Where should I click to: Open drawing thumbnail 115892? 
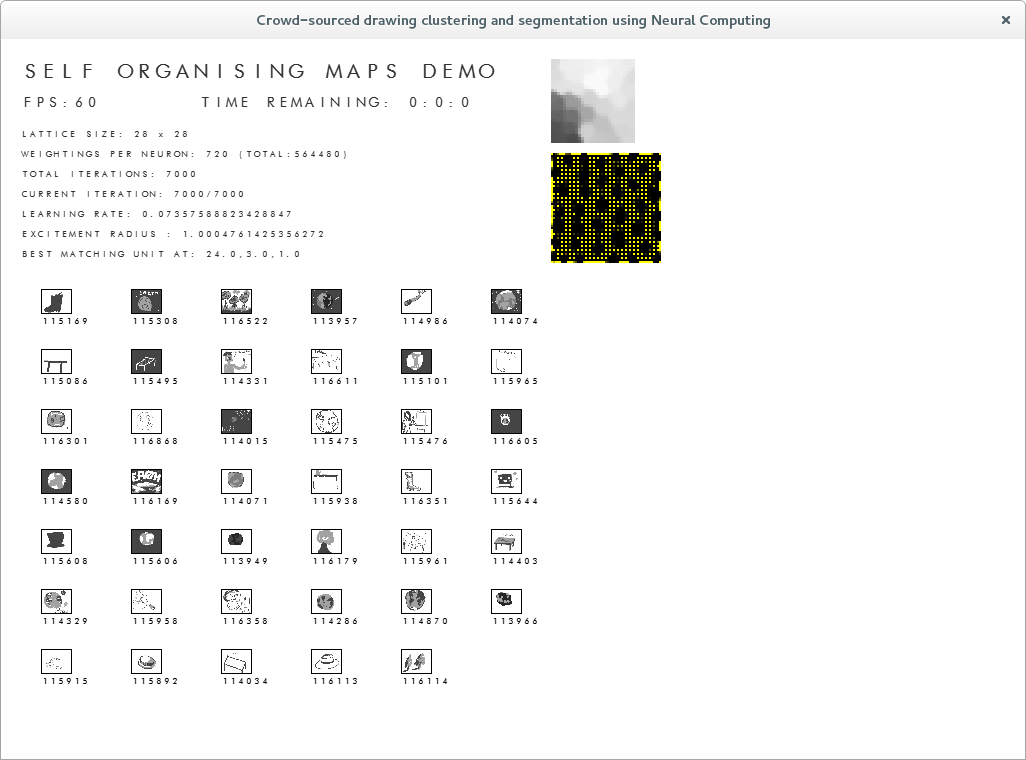tap(147, 662)
